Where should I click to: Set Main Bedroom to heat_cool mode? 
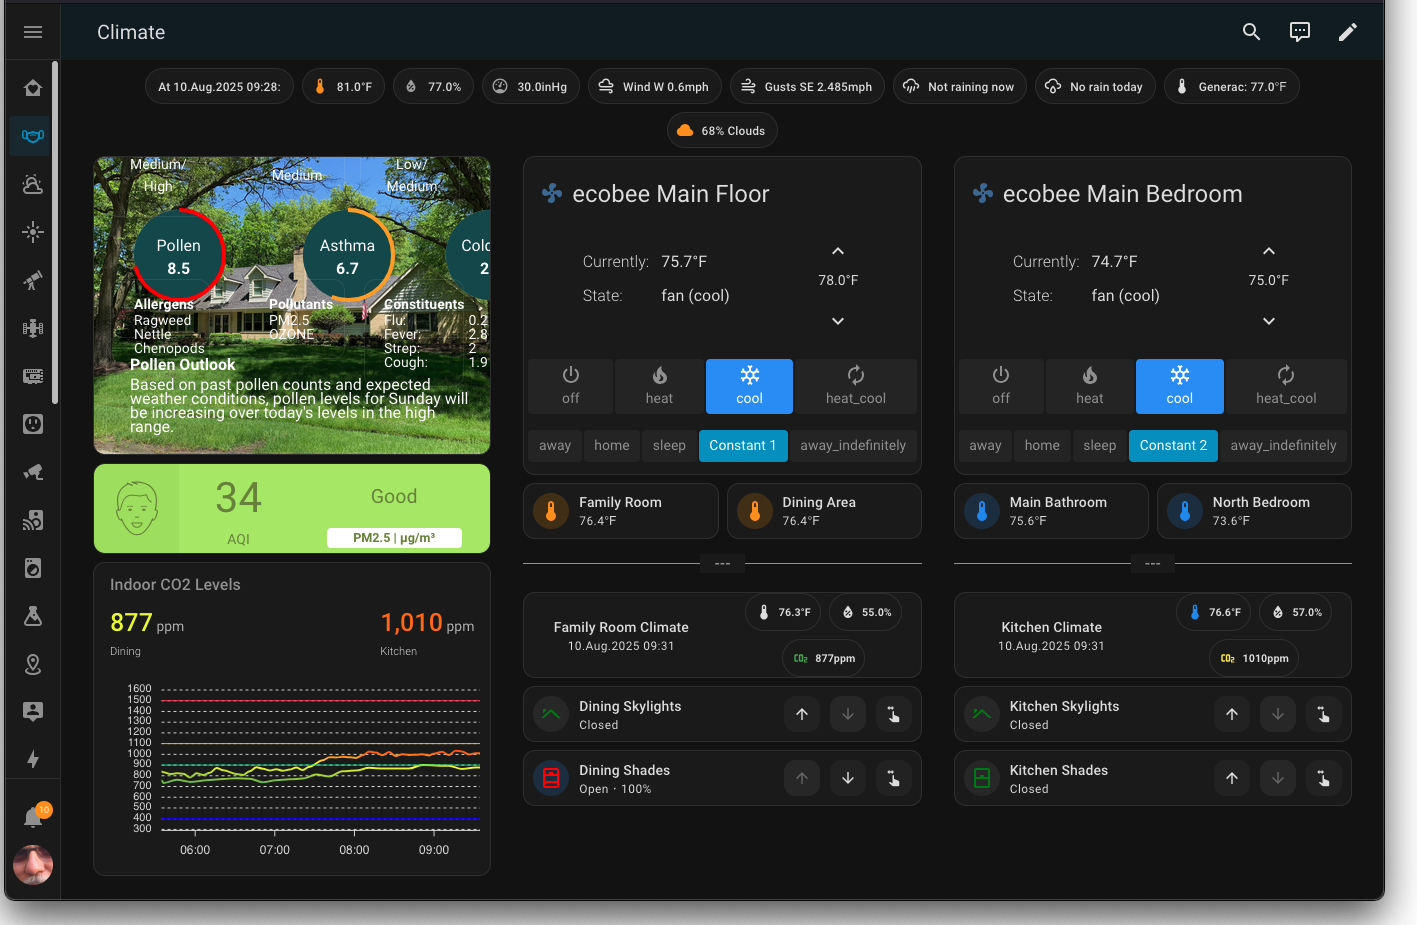tap(1286, 386)
